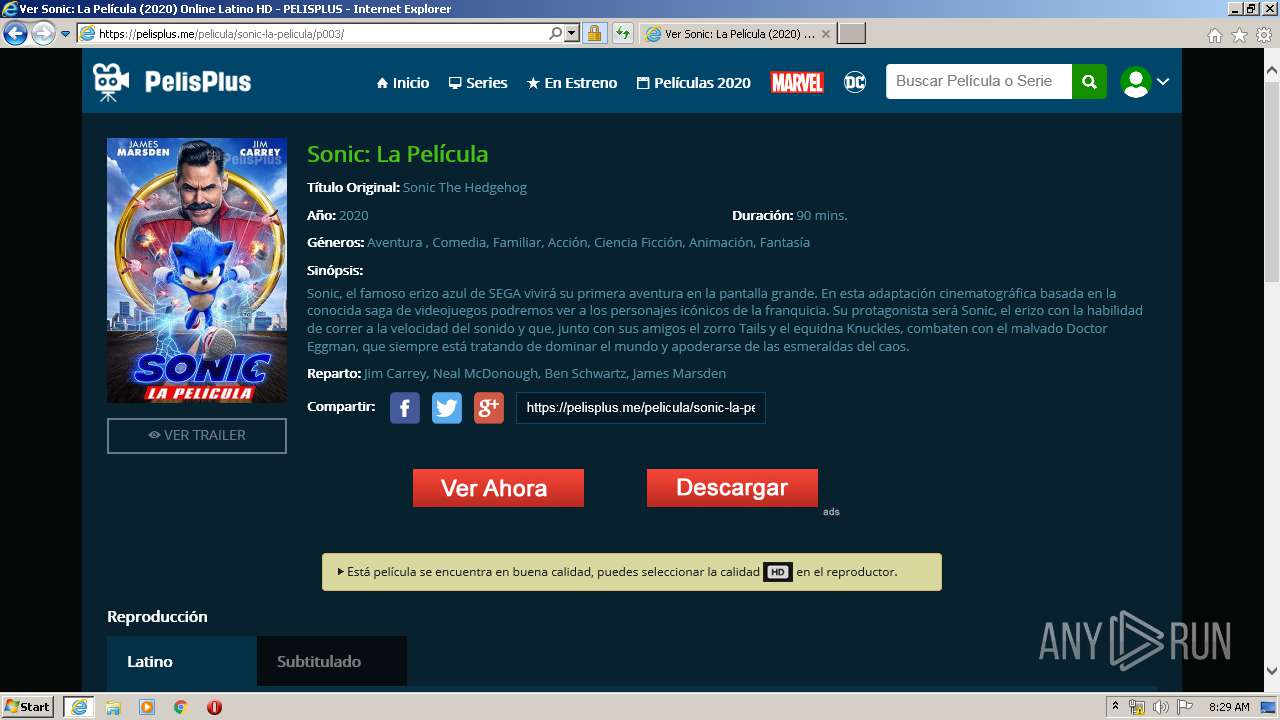The height and width of the screenshot is (720, 1280).
Task: Open the browser Home icon
Action: coord(1214,35)
